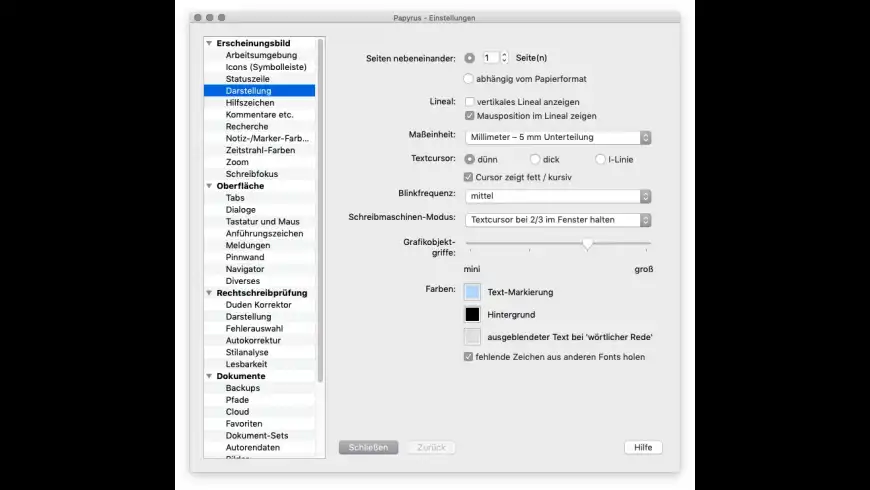Collapse the Oberfläche section triangle
The width and height of the screenshot is (870, 490).
[209, 186]
